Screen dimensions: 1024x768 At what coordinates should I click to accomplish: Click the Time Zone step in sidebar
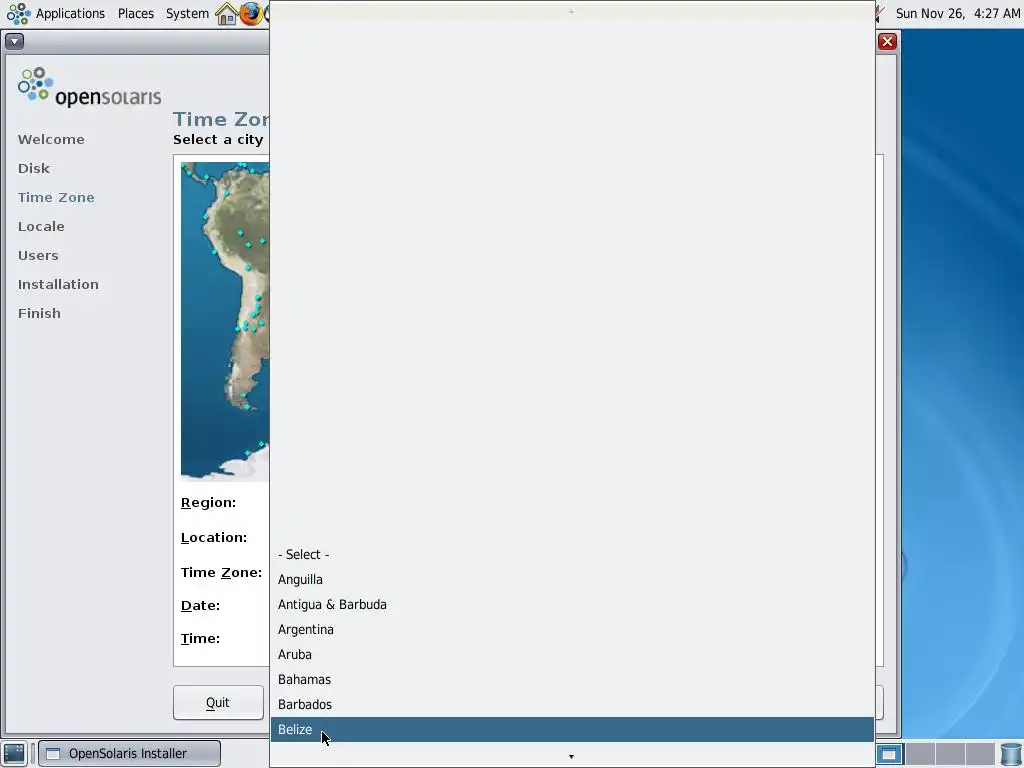tap(56, 197)
